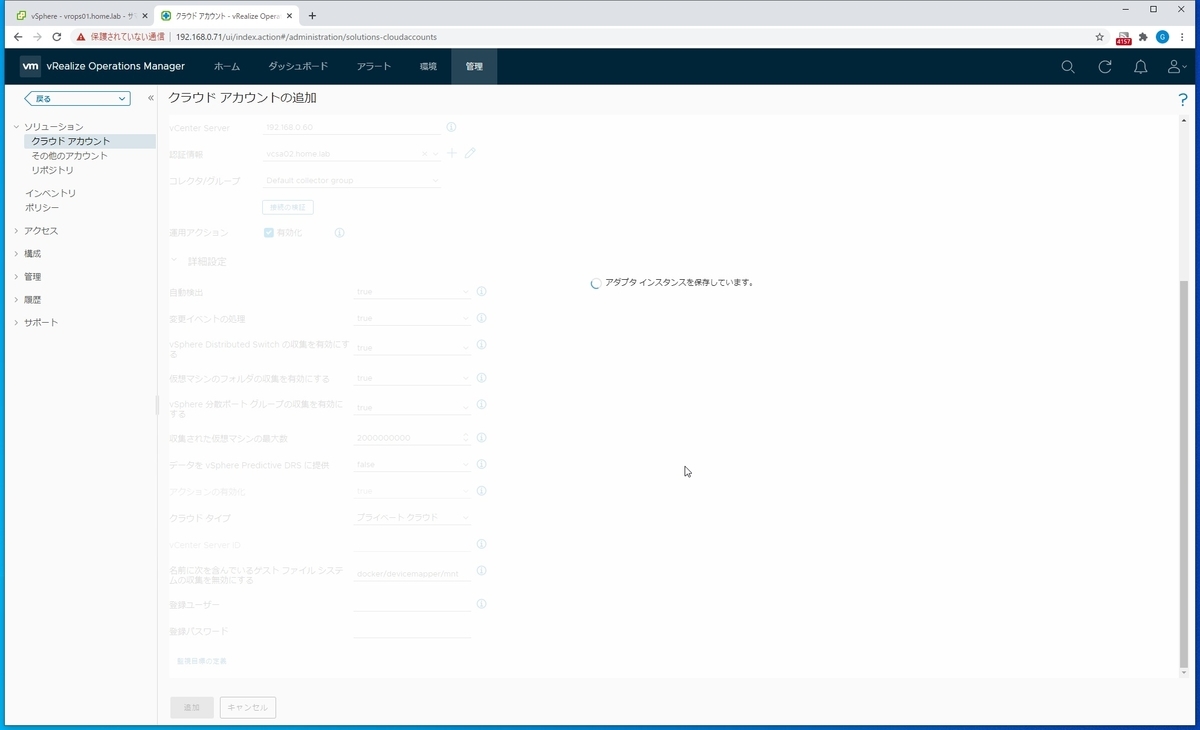Click the vRealize Operations Manager vm logo
Image resolution: width=1200 pixels, height=730 pixels.
pyautogui.click(x=30, y=66)
